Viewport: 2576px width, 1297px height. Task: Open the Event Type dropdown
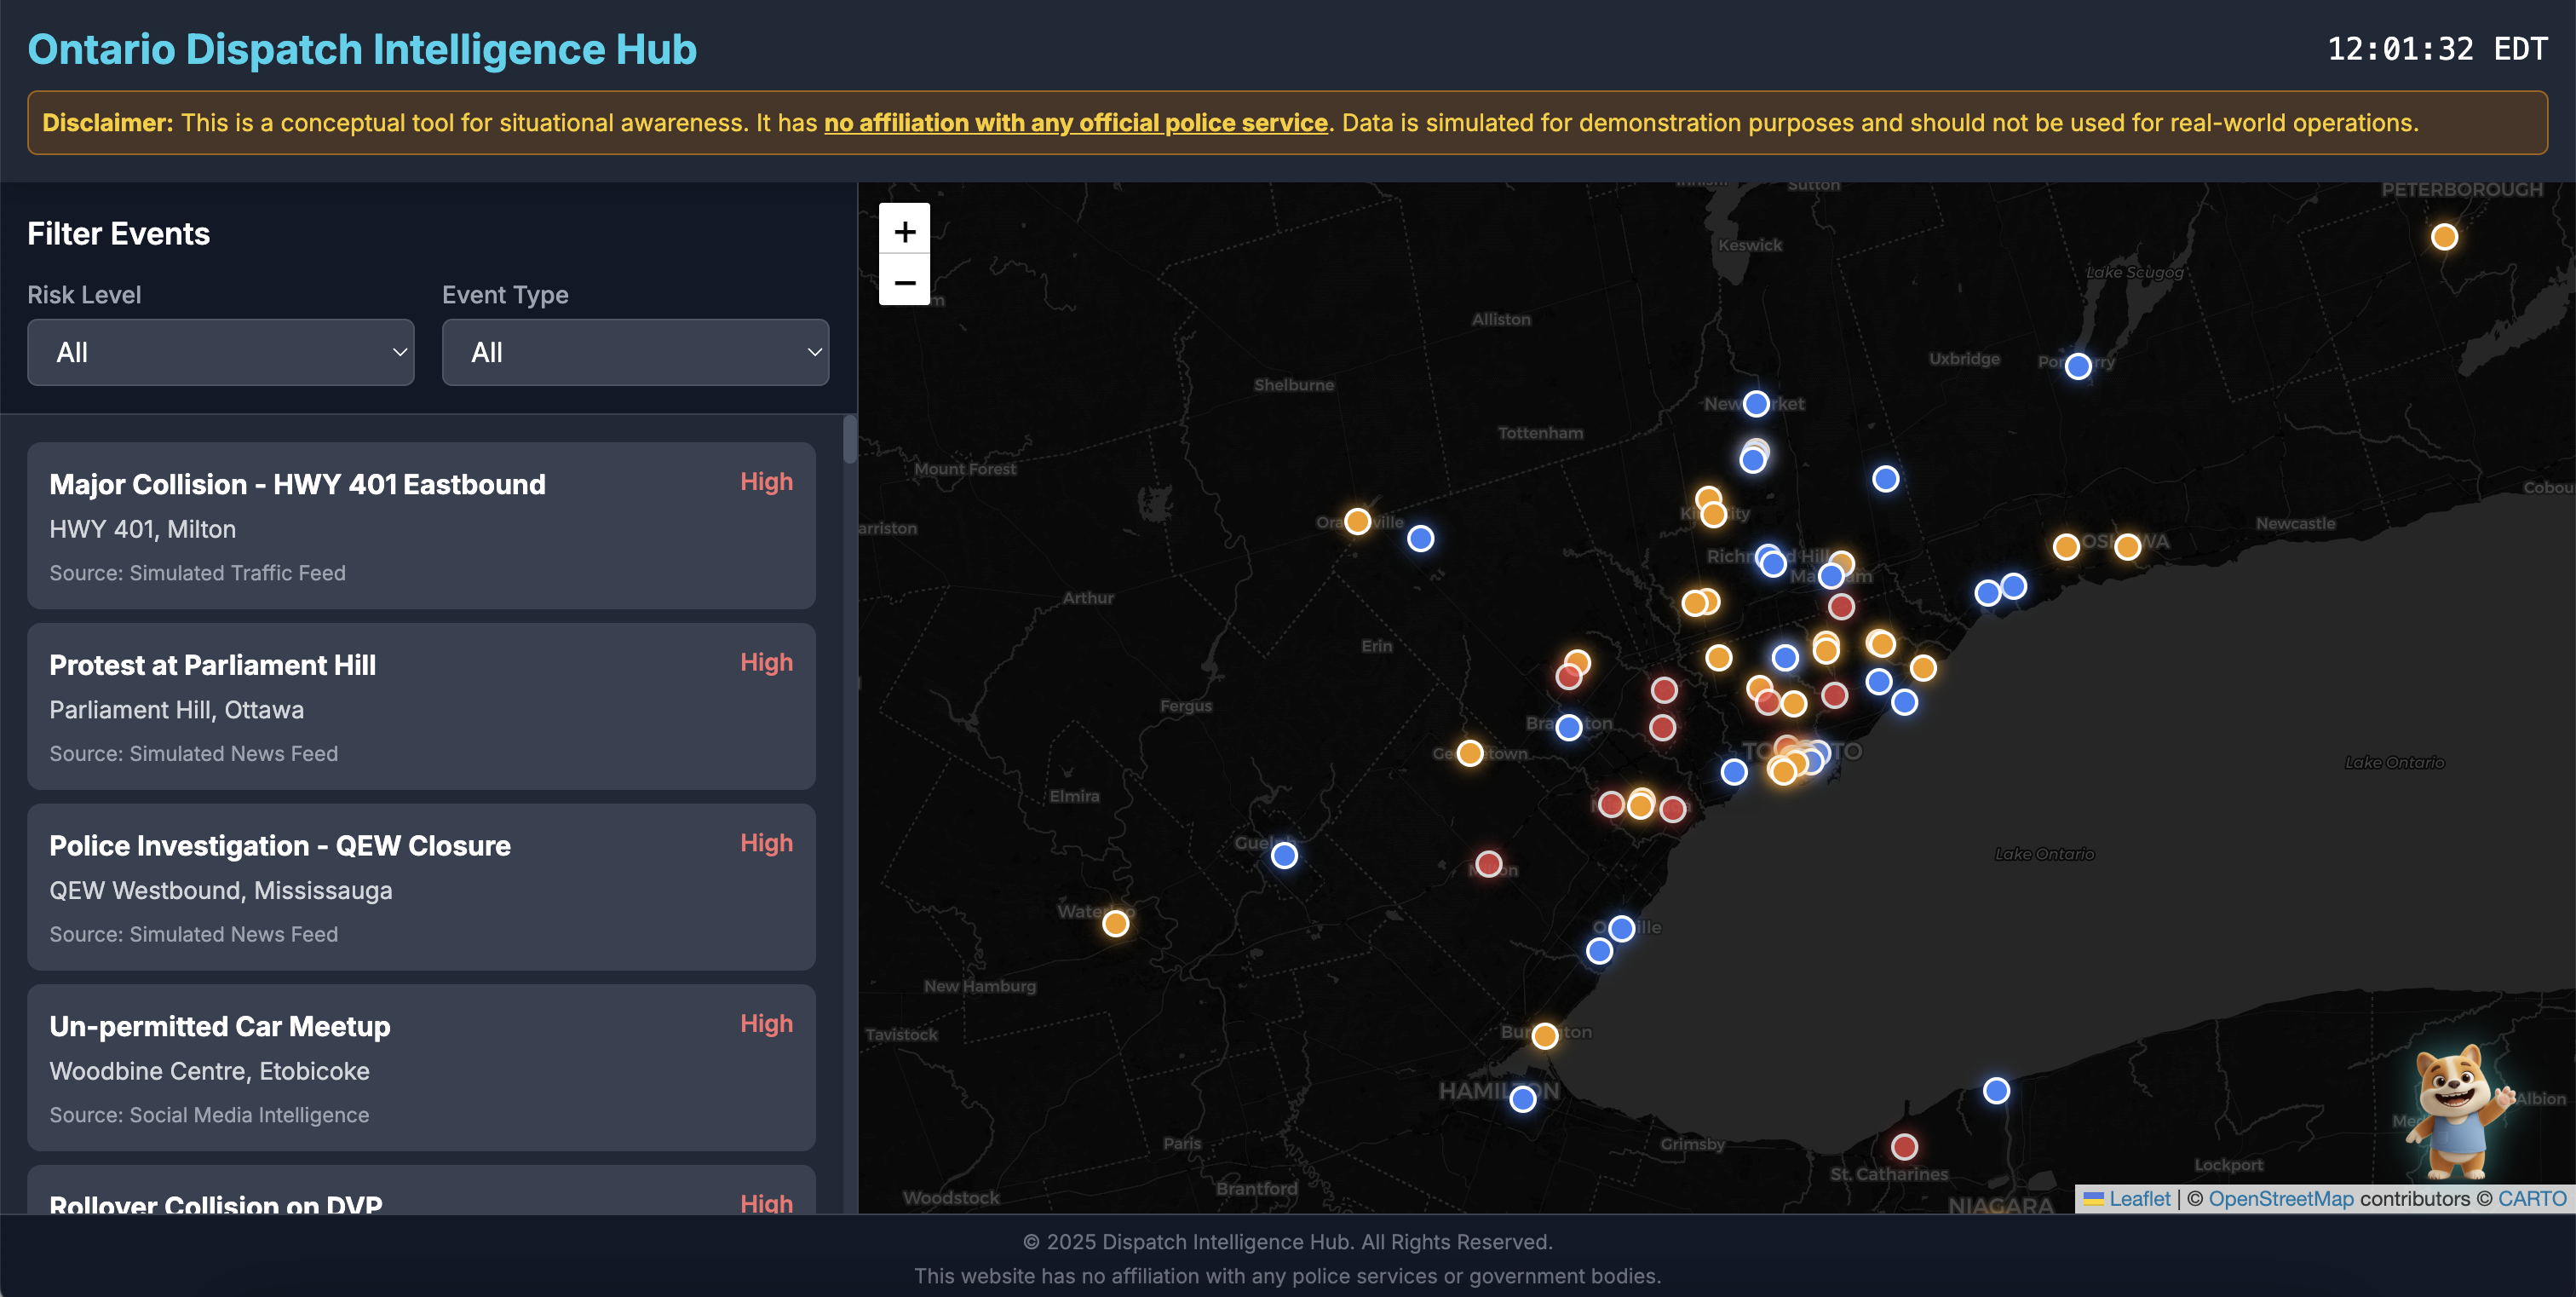(635, 352)
